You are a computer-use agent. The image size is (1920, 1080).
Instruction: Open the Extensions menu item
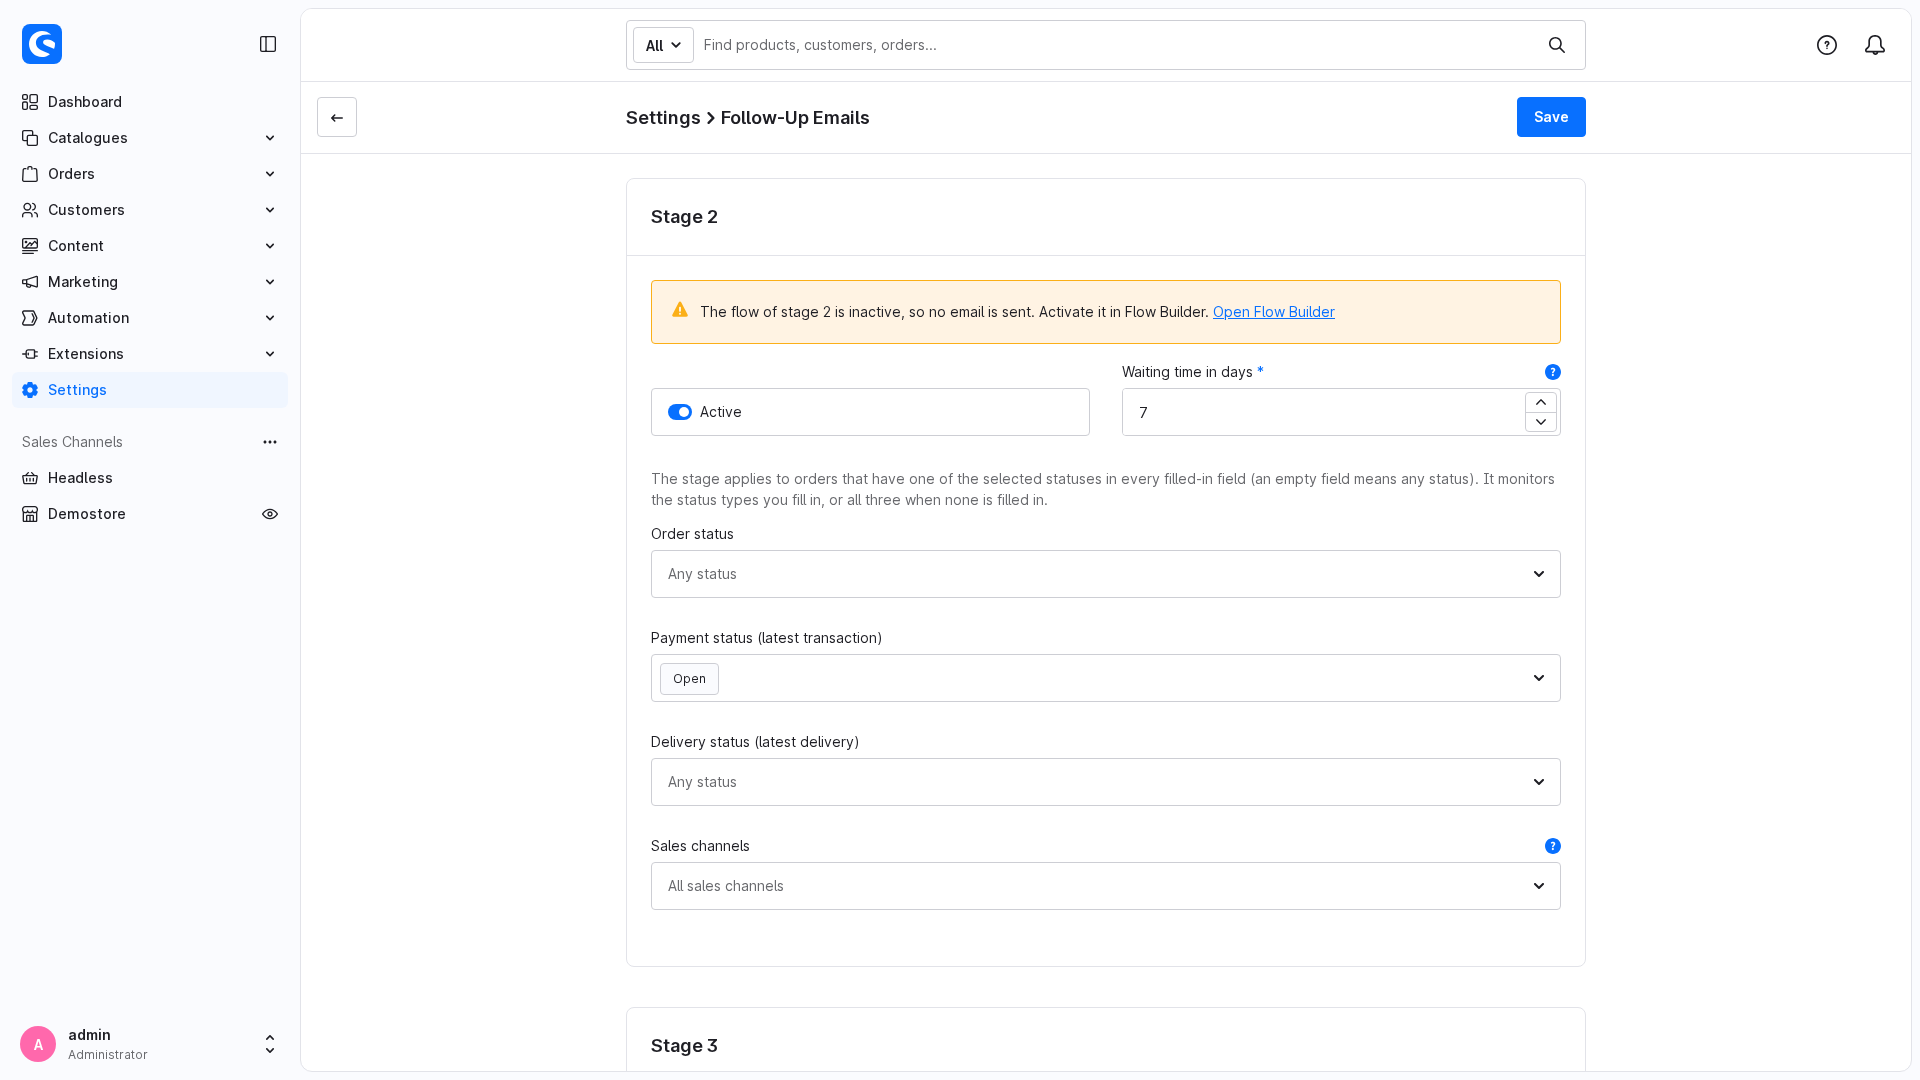(x=150, y=354)
